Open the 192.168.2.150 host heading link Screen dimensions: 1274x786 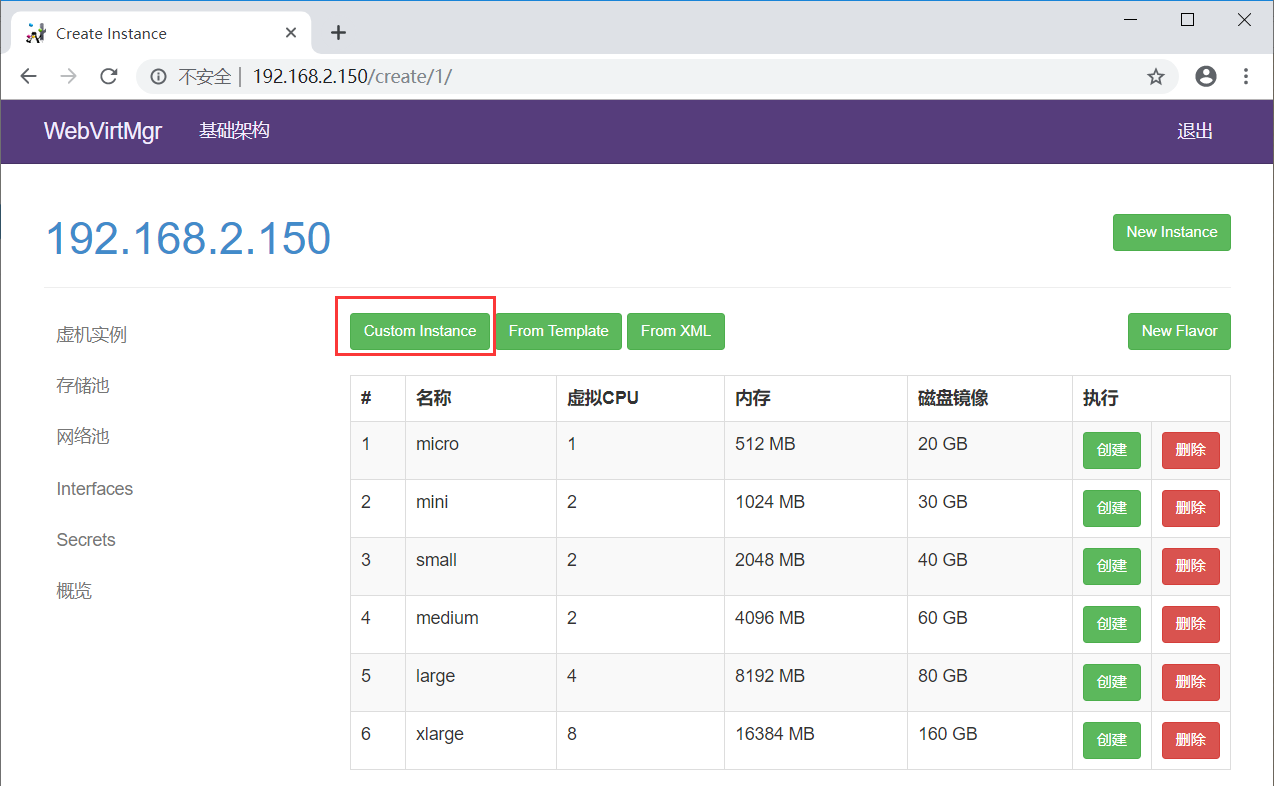pos(188,239)
